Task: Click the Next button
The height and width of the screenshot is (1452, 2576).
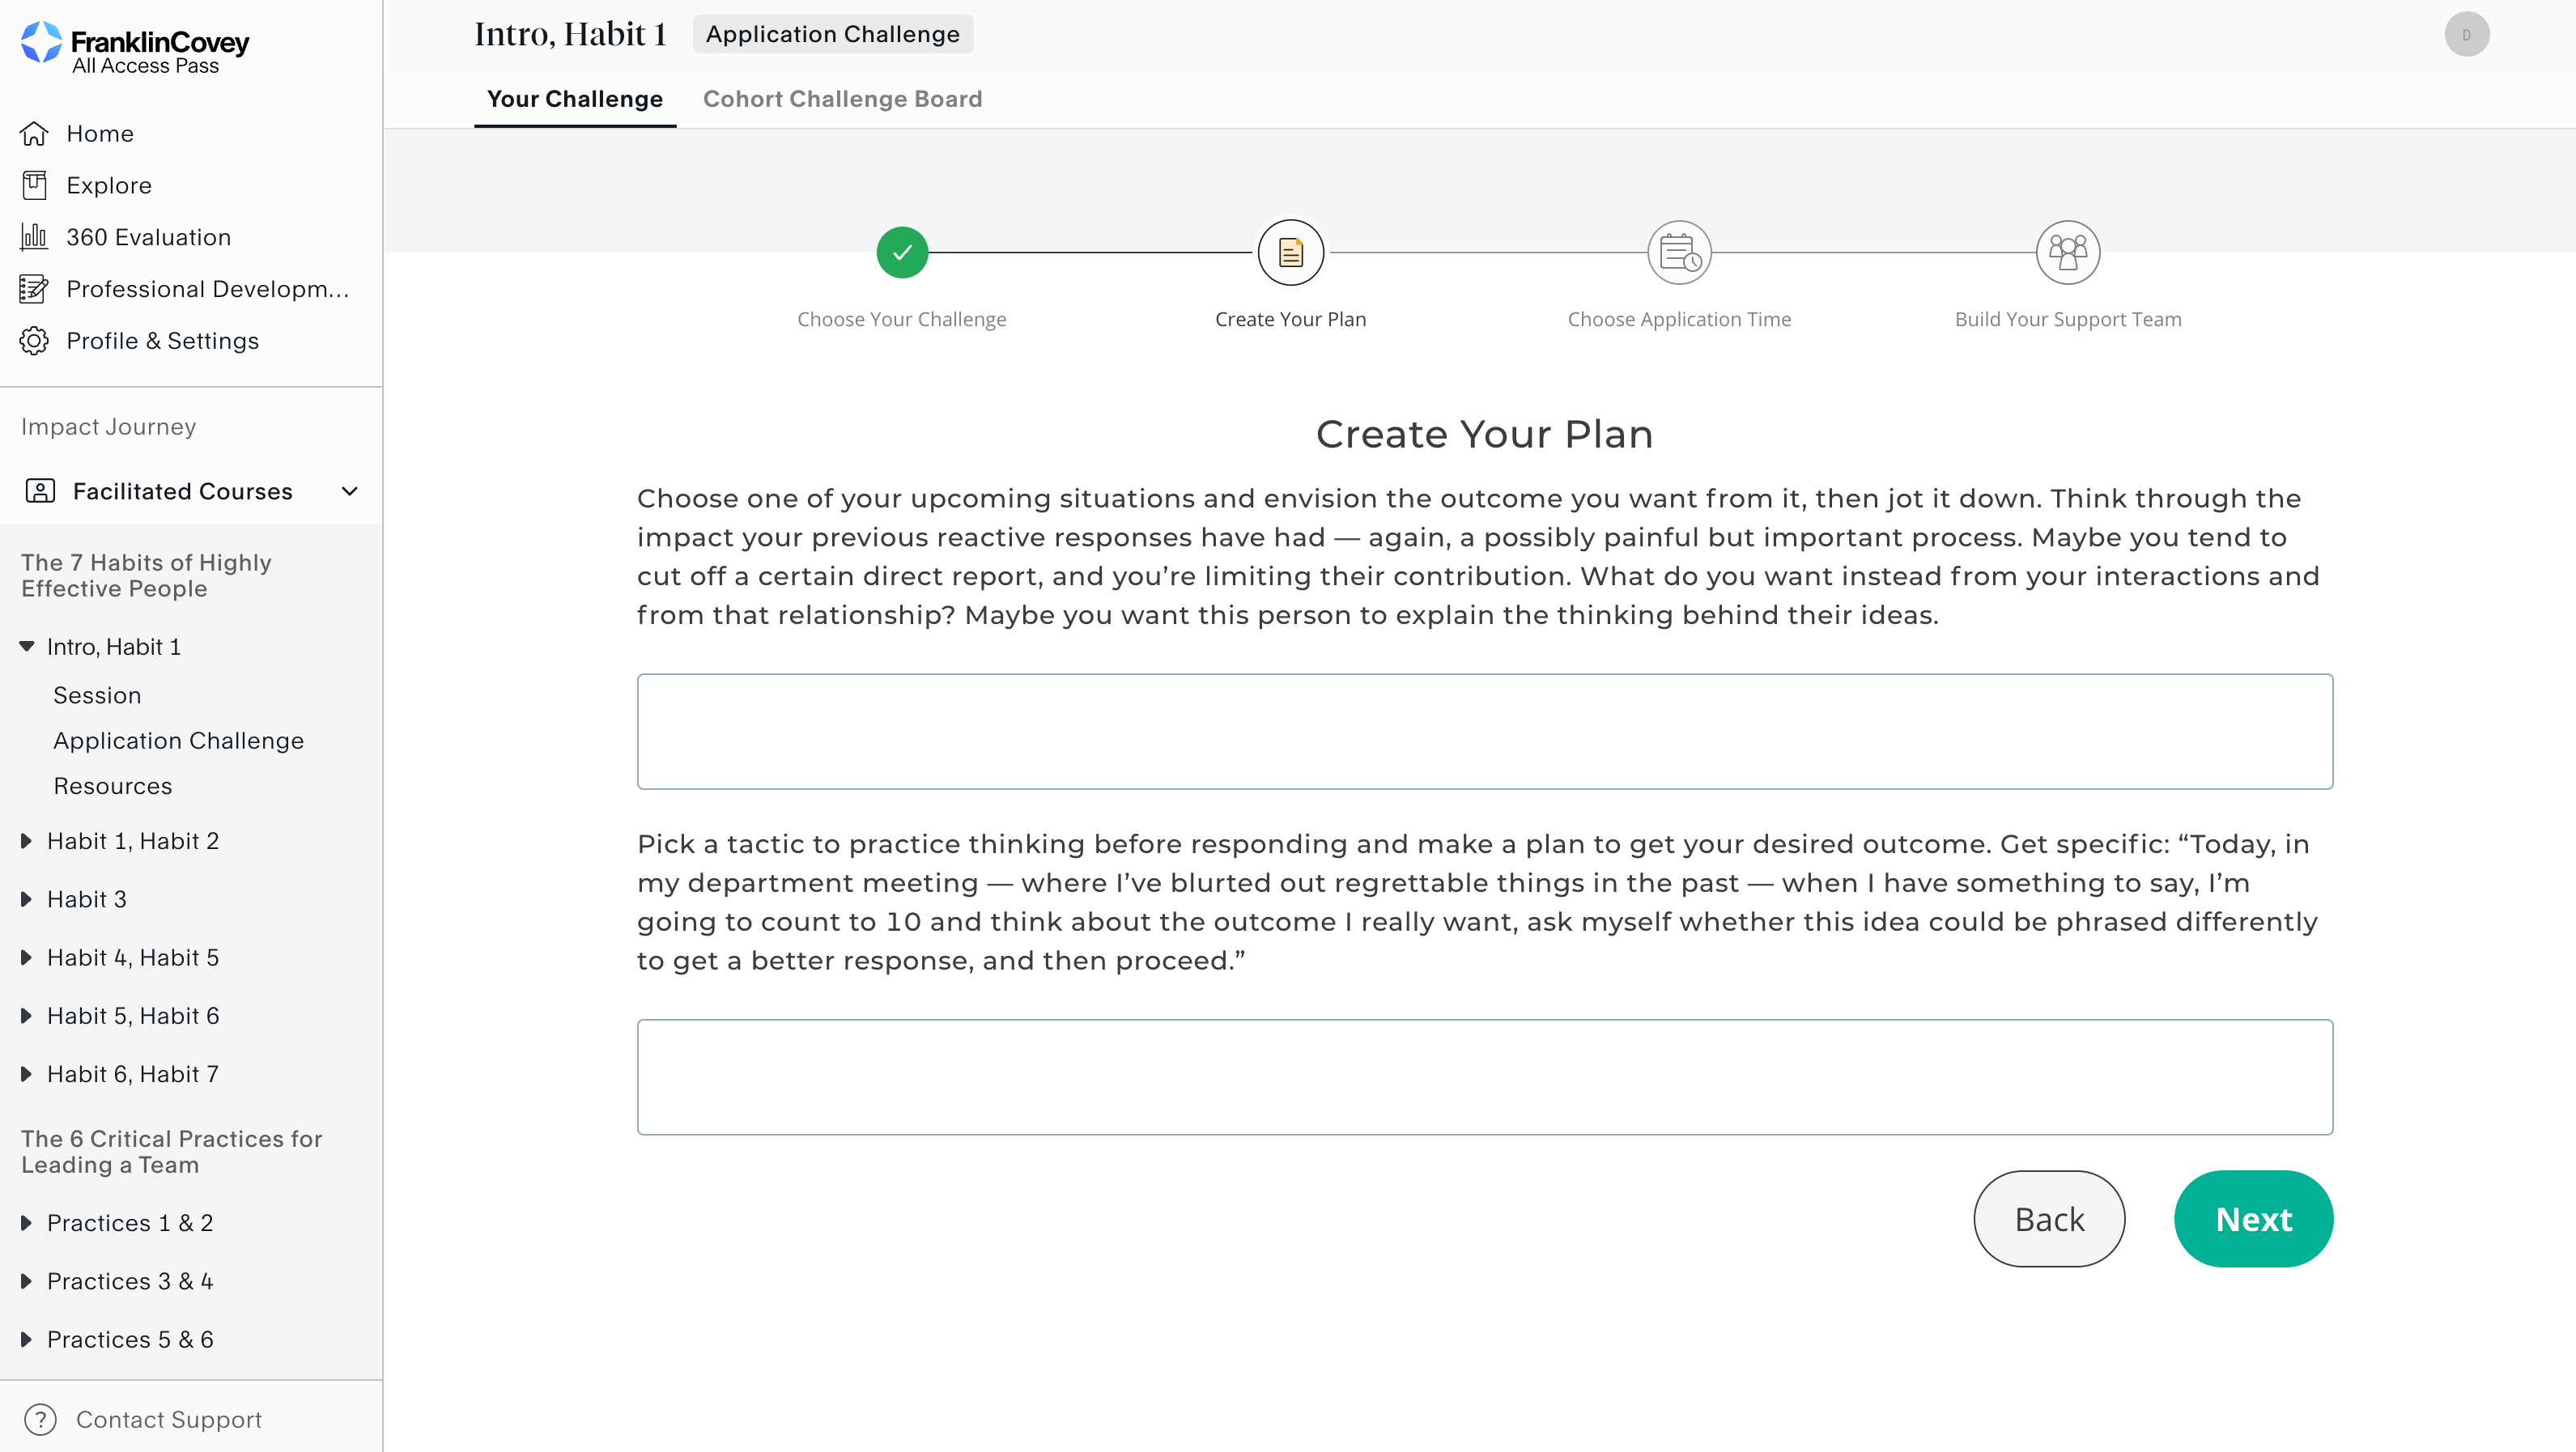Action: tap(2253, 1218)
